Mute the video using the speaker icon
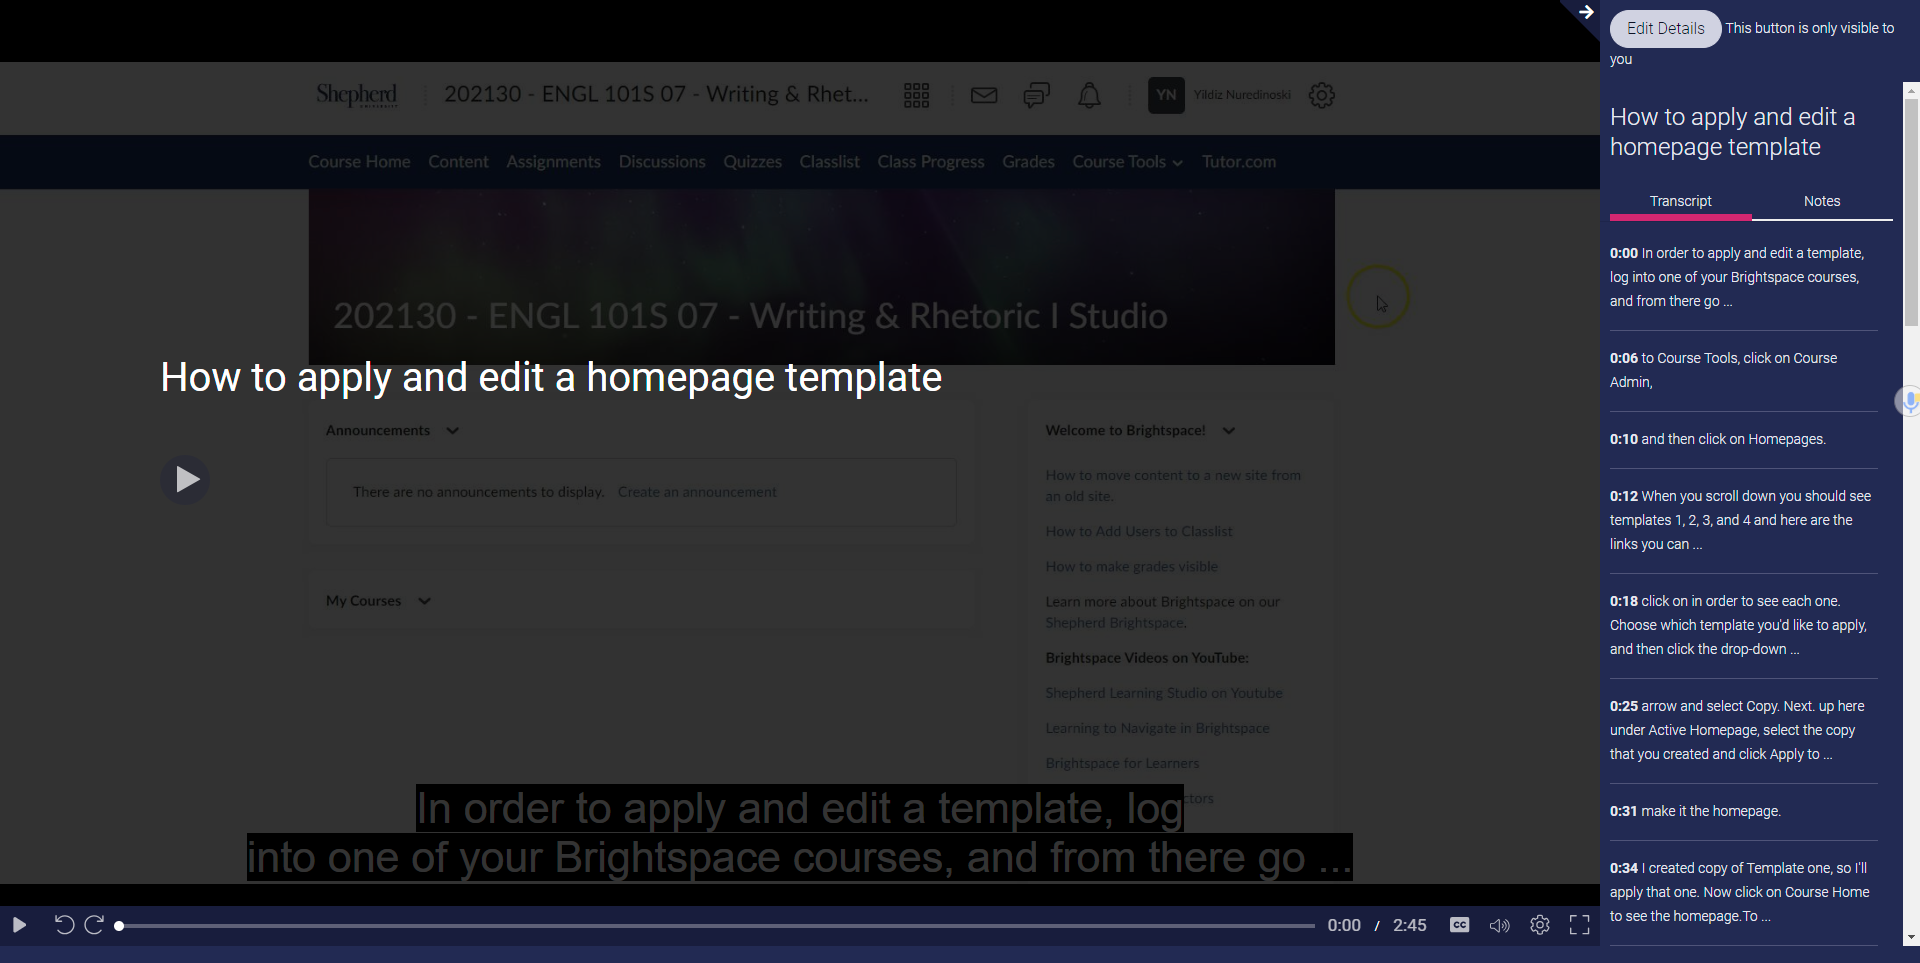The image size is (1920, 963). click(1499, 925)
